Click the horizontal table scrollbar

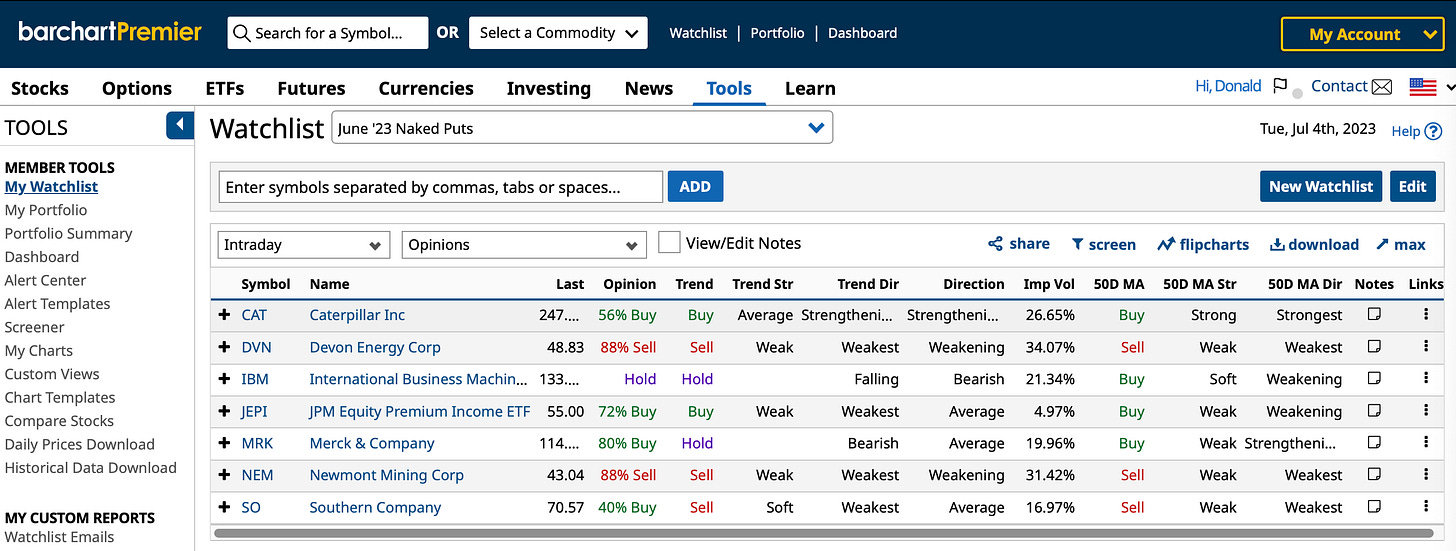tap(824, 533)
